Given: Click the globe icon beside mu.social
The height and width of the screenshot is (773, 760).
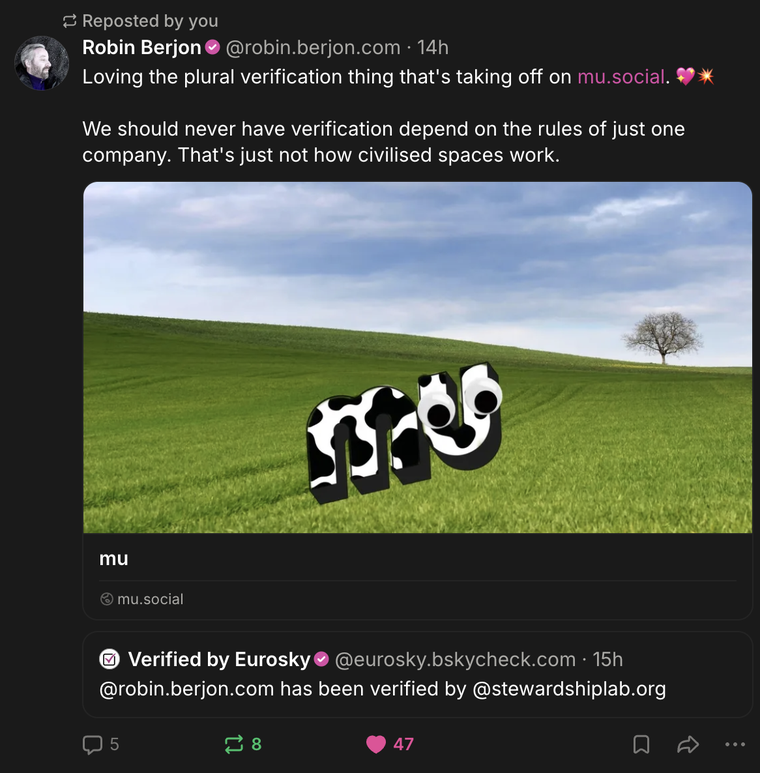Looking at the screenshot, I should [106, 599].
